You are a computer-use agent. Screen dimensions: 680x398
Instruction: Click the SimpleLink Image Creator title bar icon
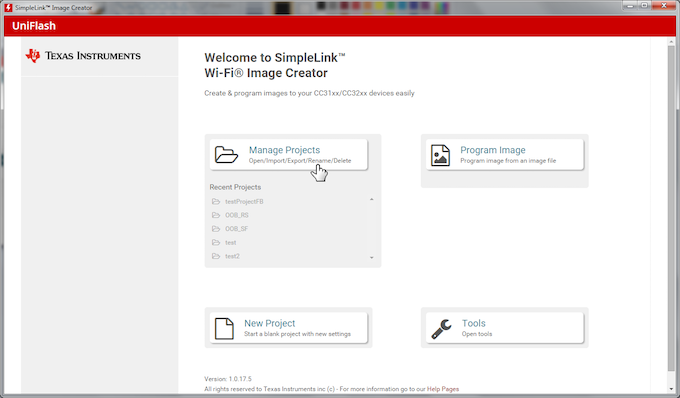[8, 7]
